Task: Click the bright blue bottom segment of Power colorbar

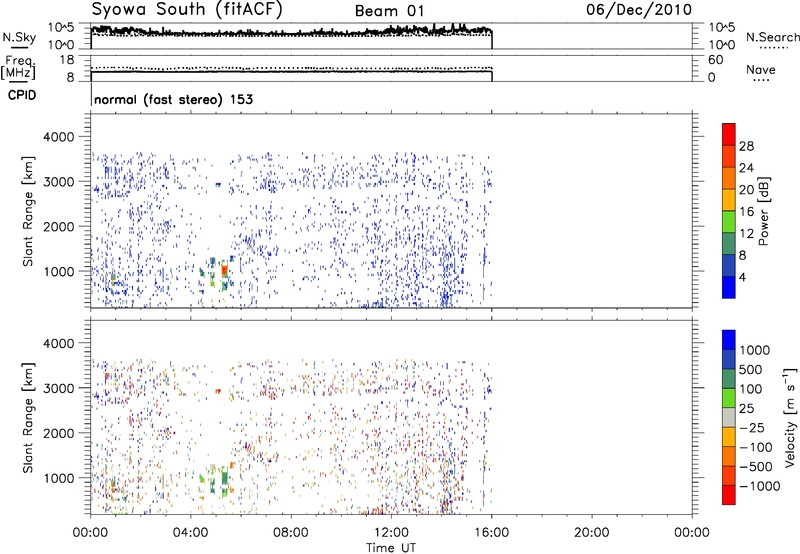Action: pyautogui.click(x=729, y=287)
